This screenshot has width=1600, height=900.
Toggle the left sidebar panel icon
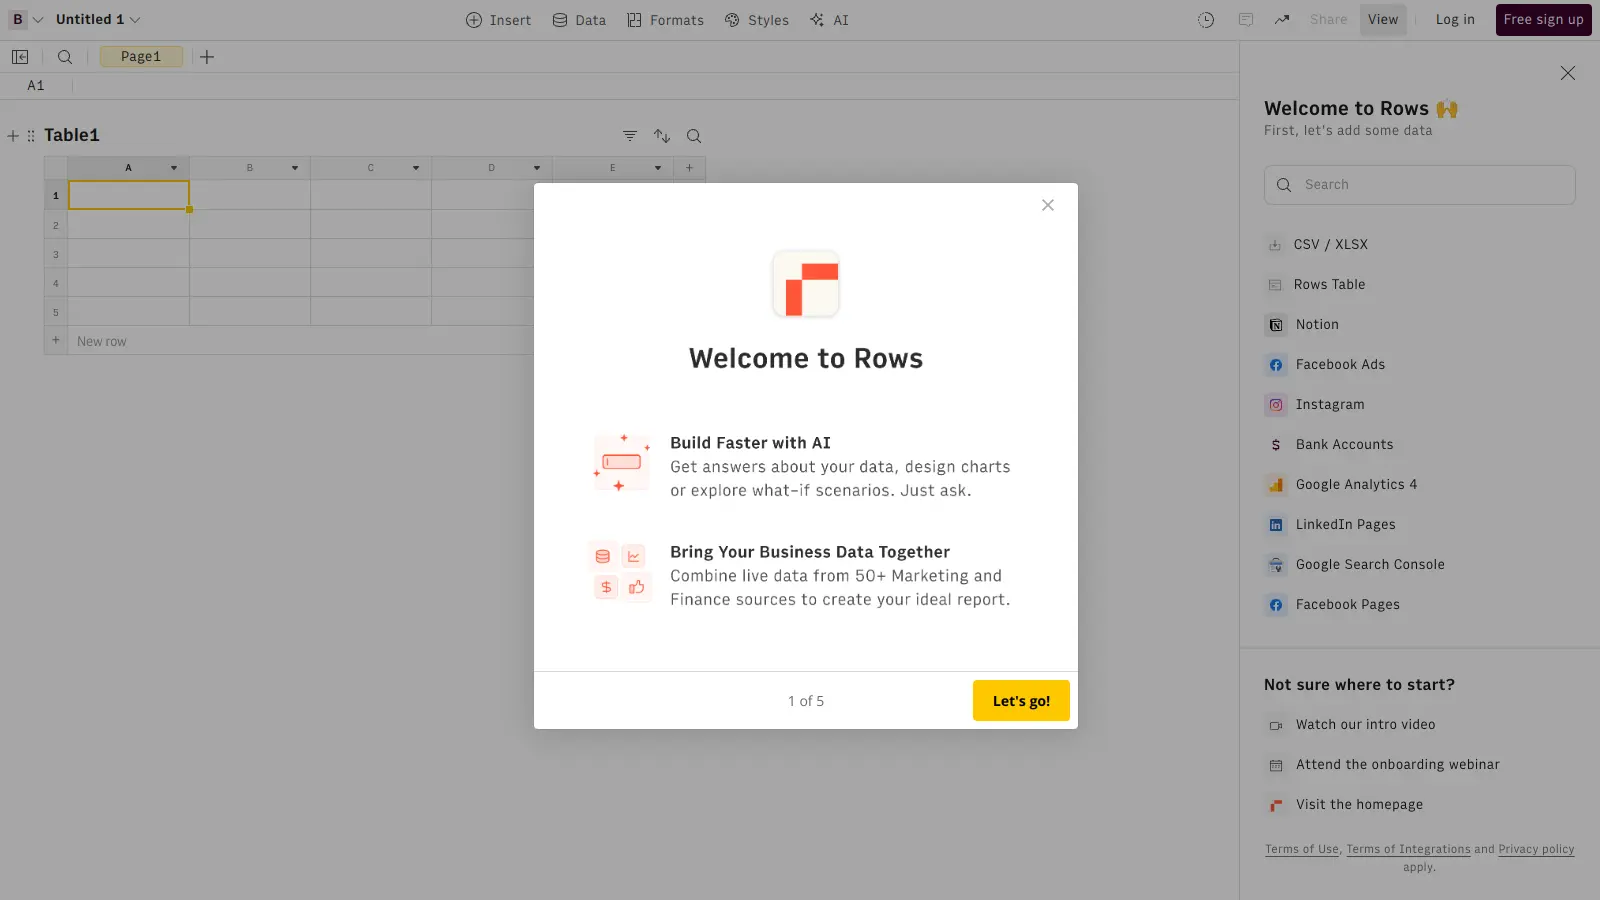point(20,57)
